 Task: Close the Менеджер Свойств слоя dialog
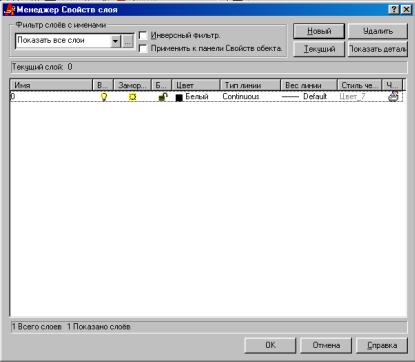tap(406, 9)
